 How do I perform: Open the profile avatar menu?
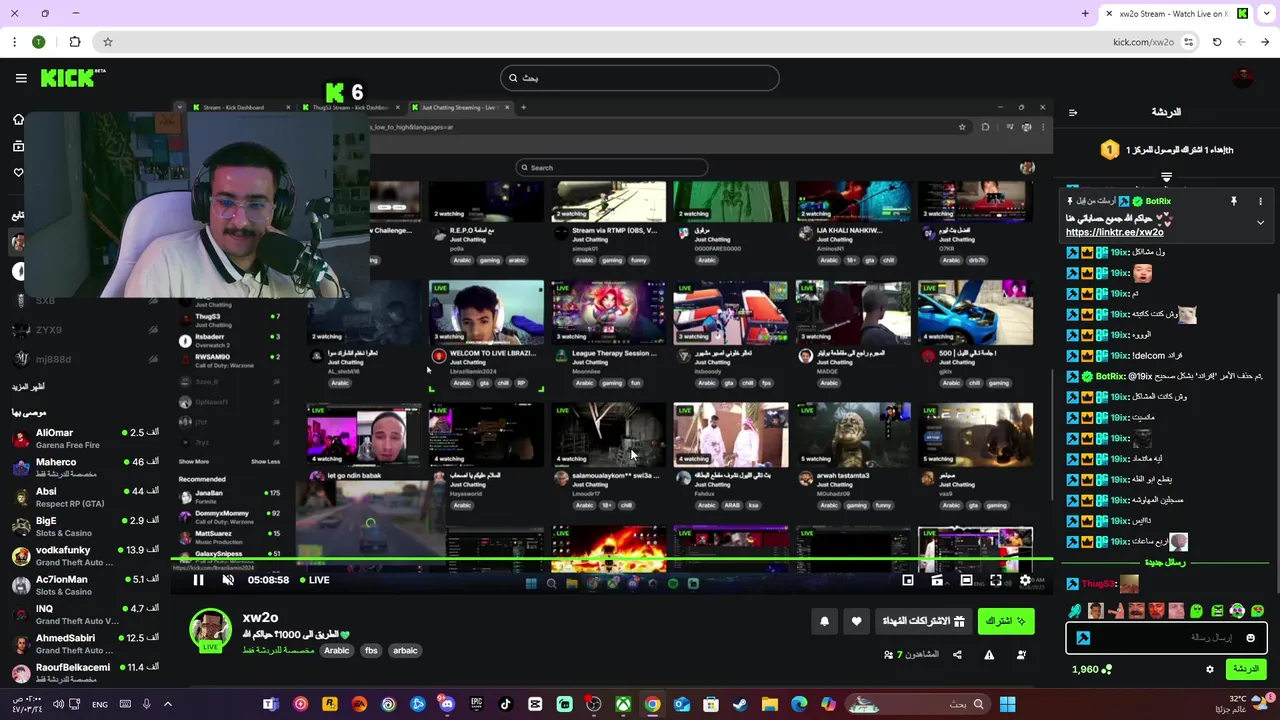(x=1243, y=78)
